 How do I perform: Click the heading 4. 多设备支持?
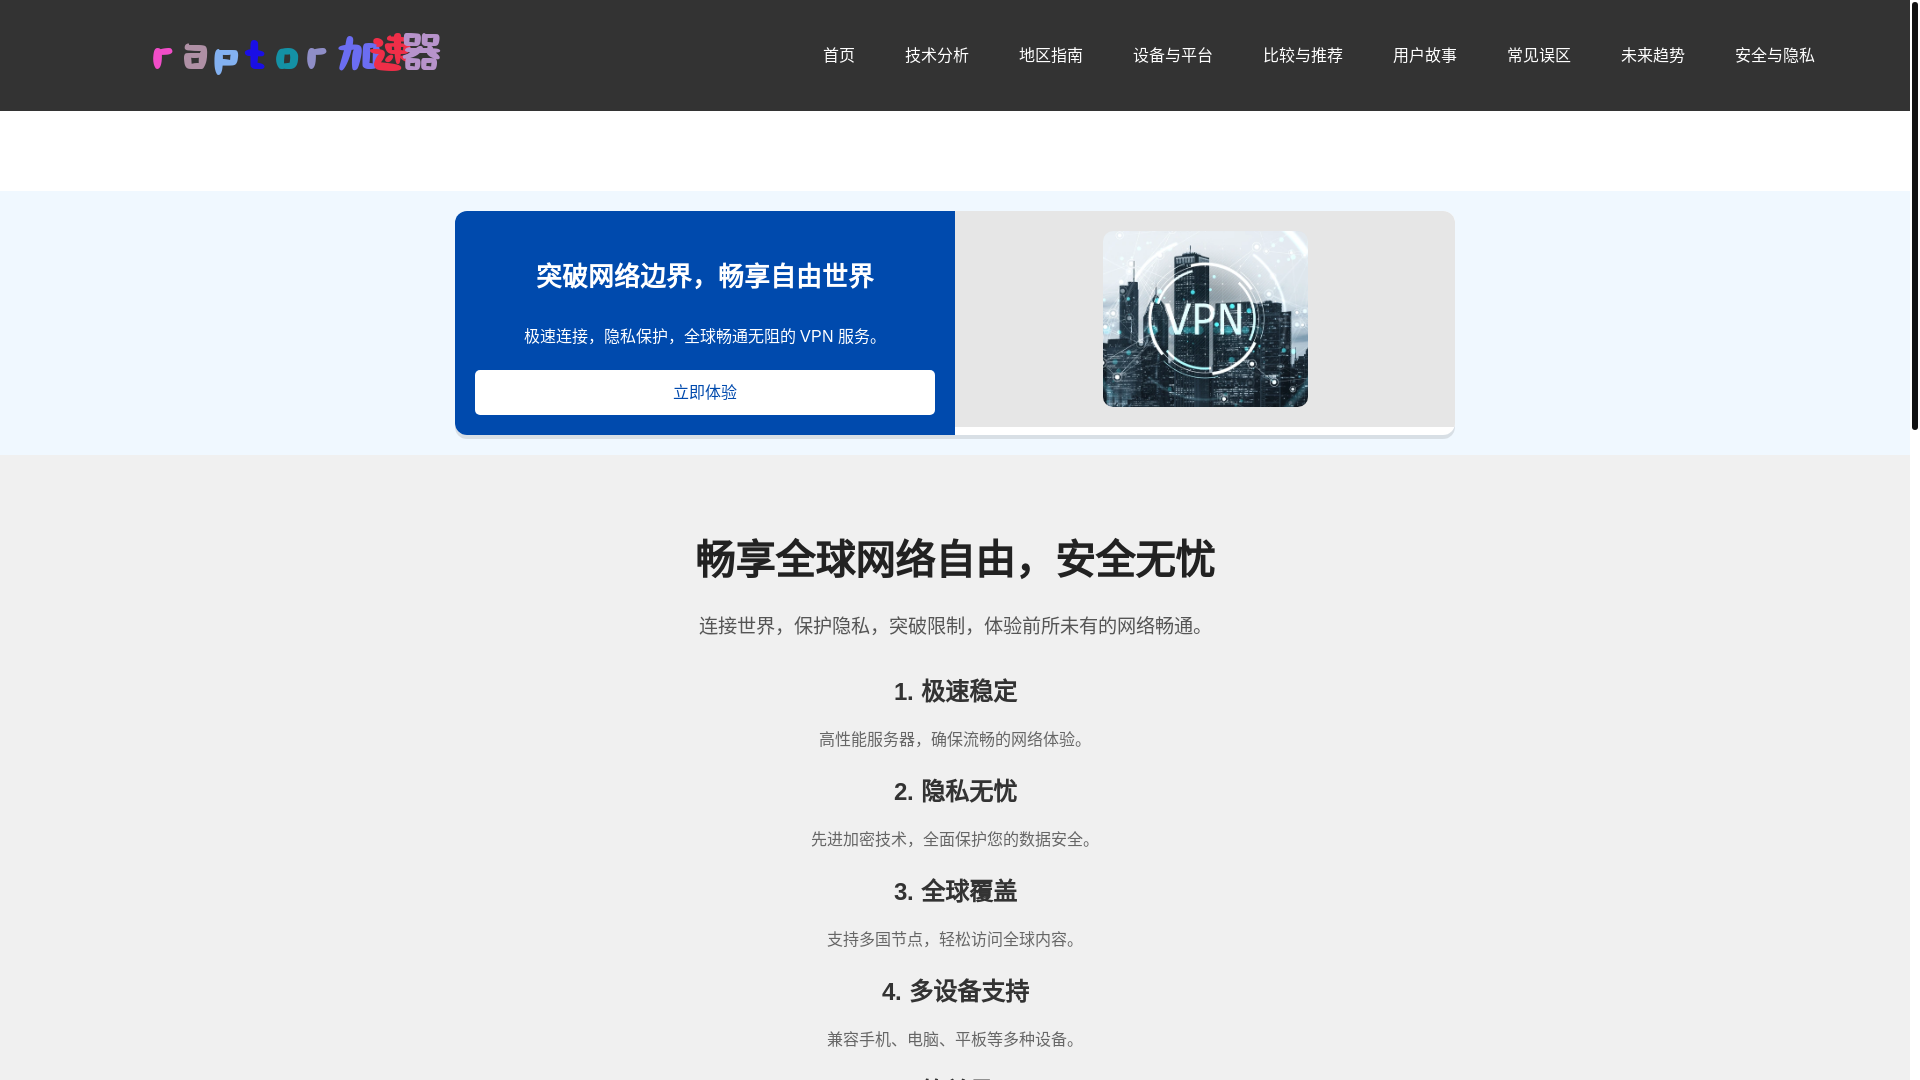tap(955, 991)
